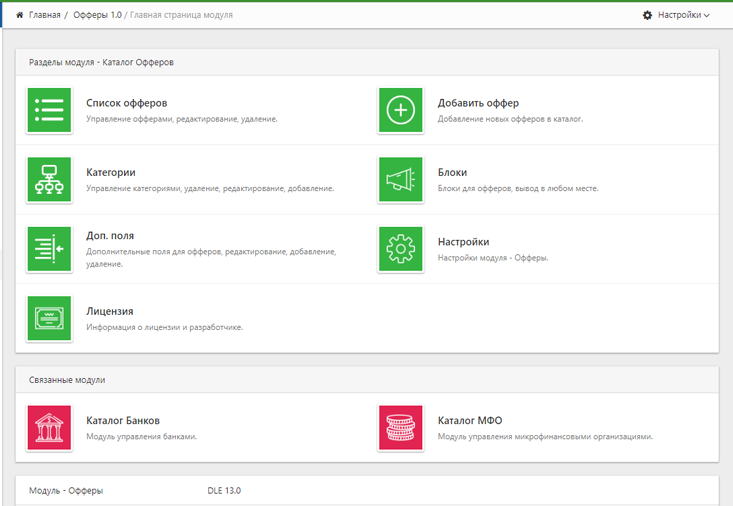Click the Категории heading text
The width and height of the screenshot is (733, 506).
[111, 172]
